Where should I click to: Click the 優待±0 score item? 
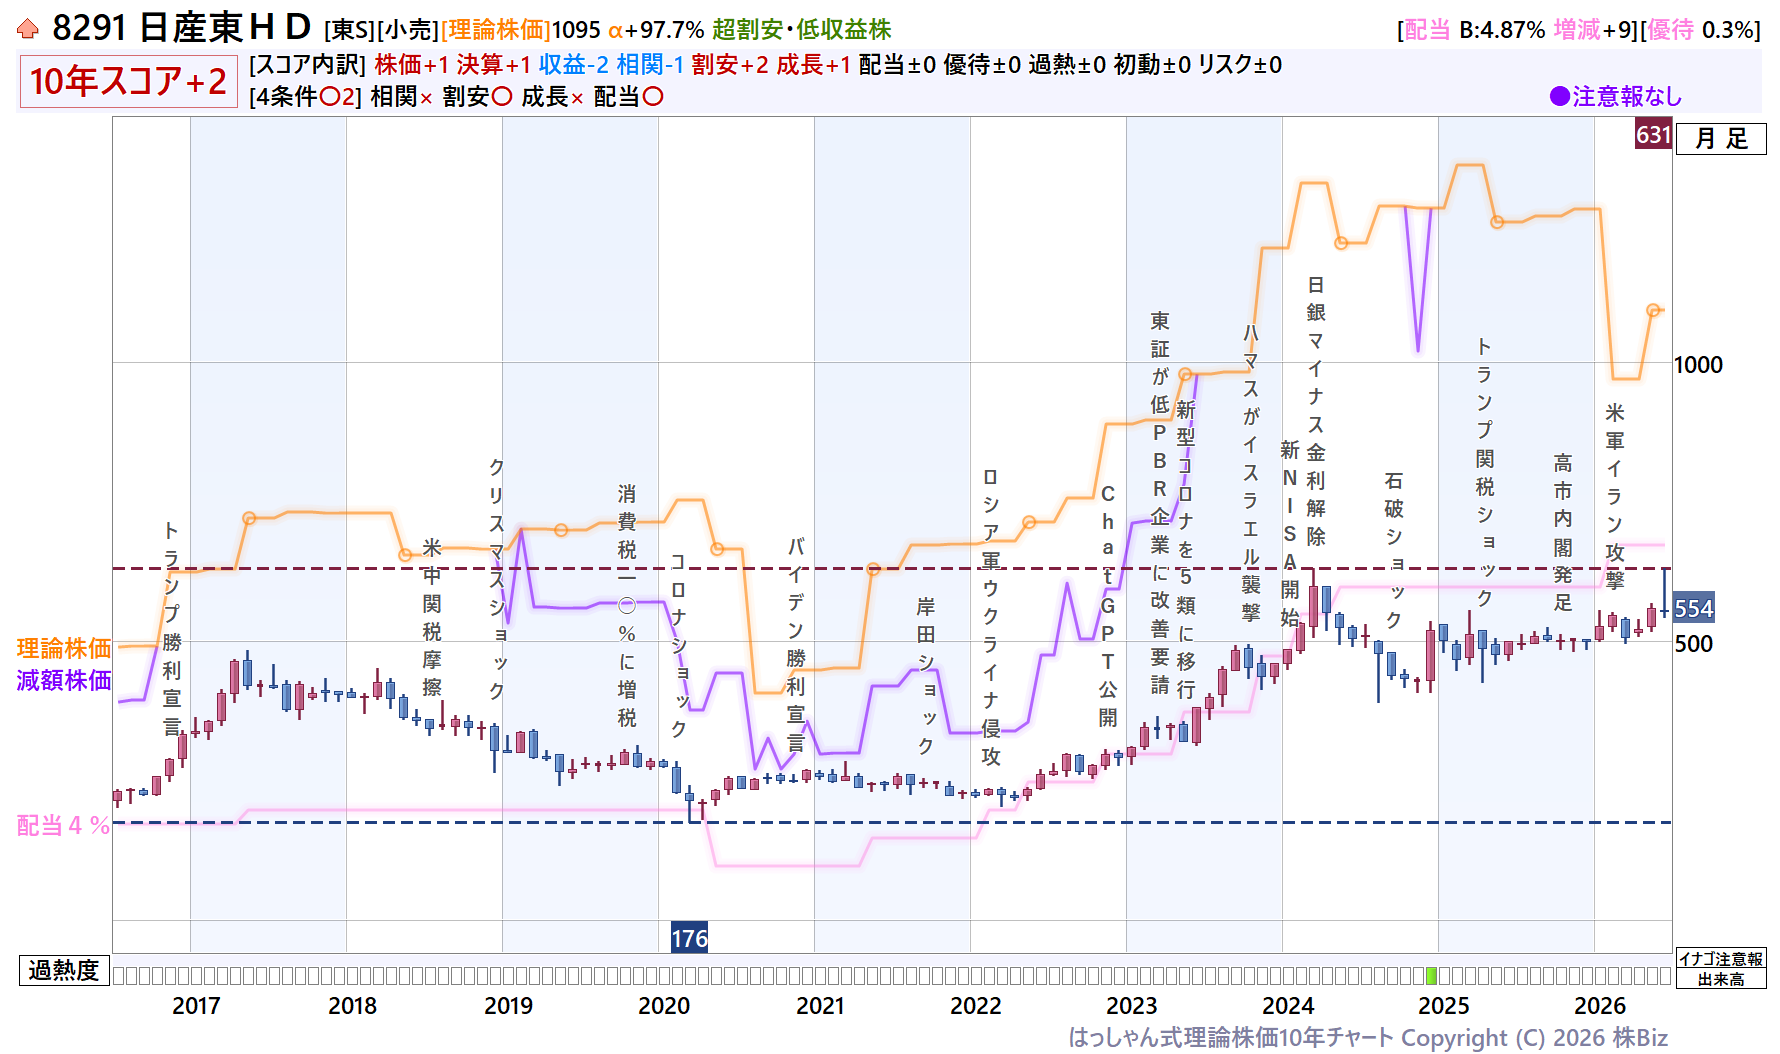coord(982,65)
